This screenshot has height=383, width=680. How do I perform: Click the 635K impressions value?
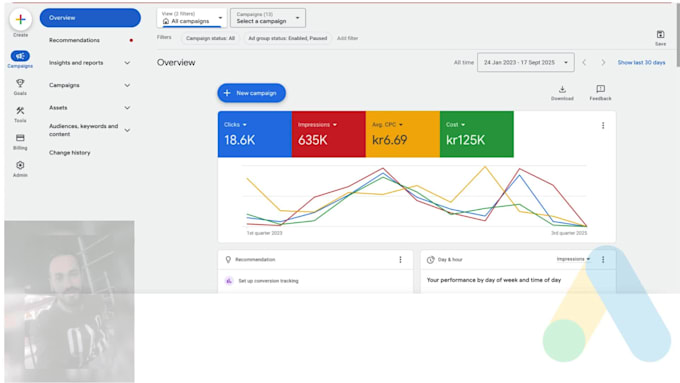(312, 140)
